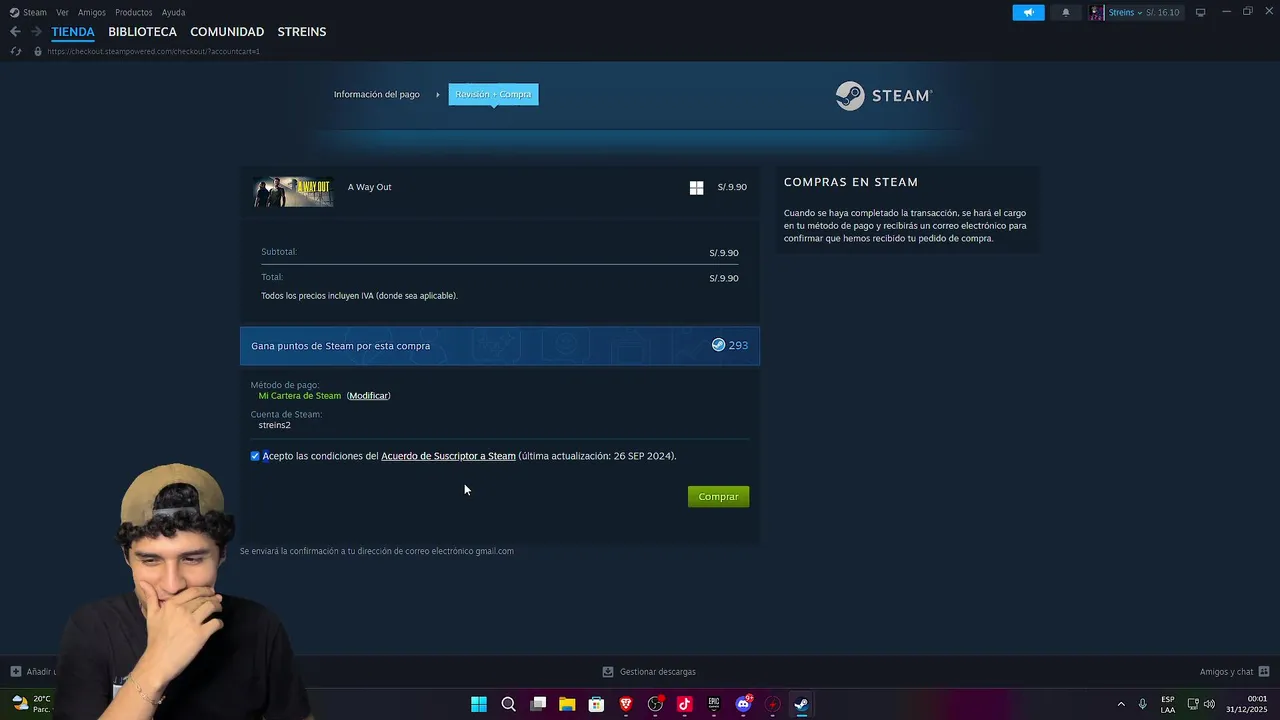1280x720 pixels.
Task: Click the Comprar button
Action: click(x=718, y=497)
